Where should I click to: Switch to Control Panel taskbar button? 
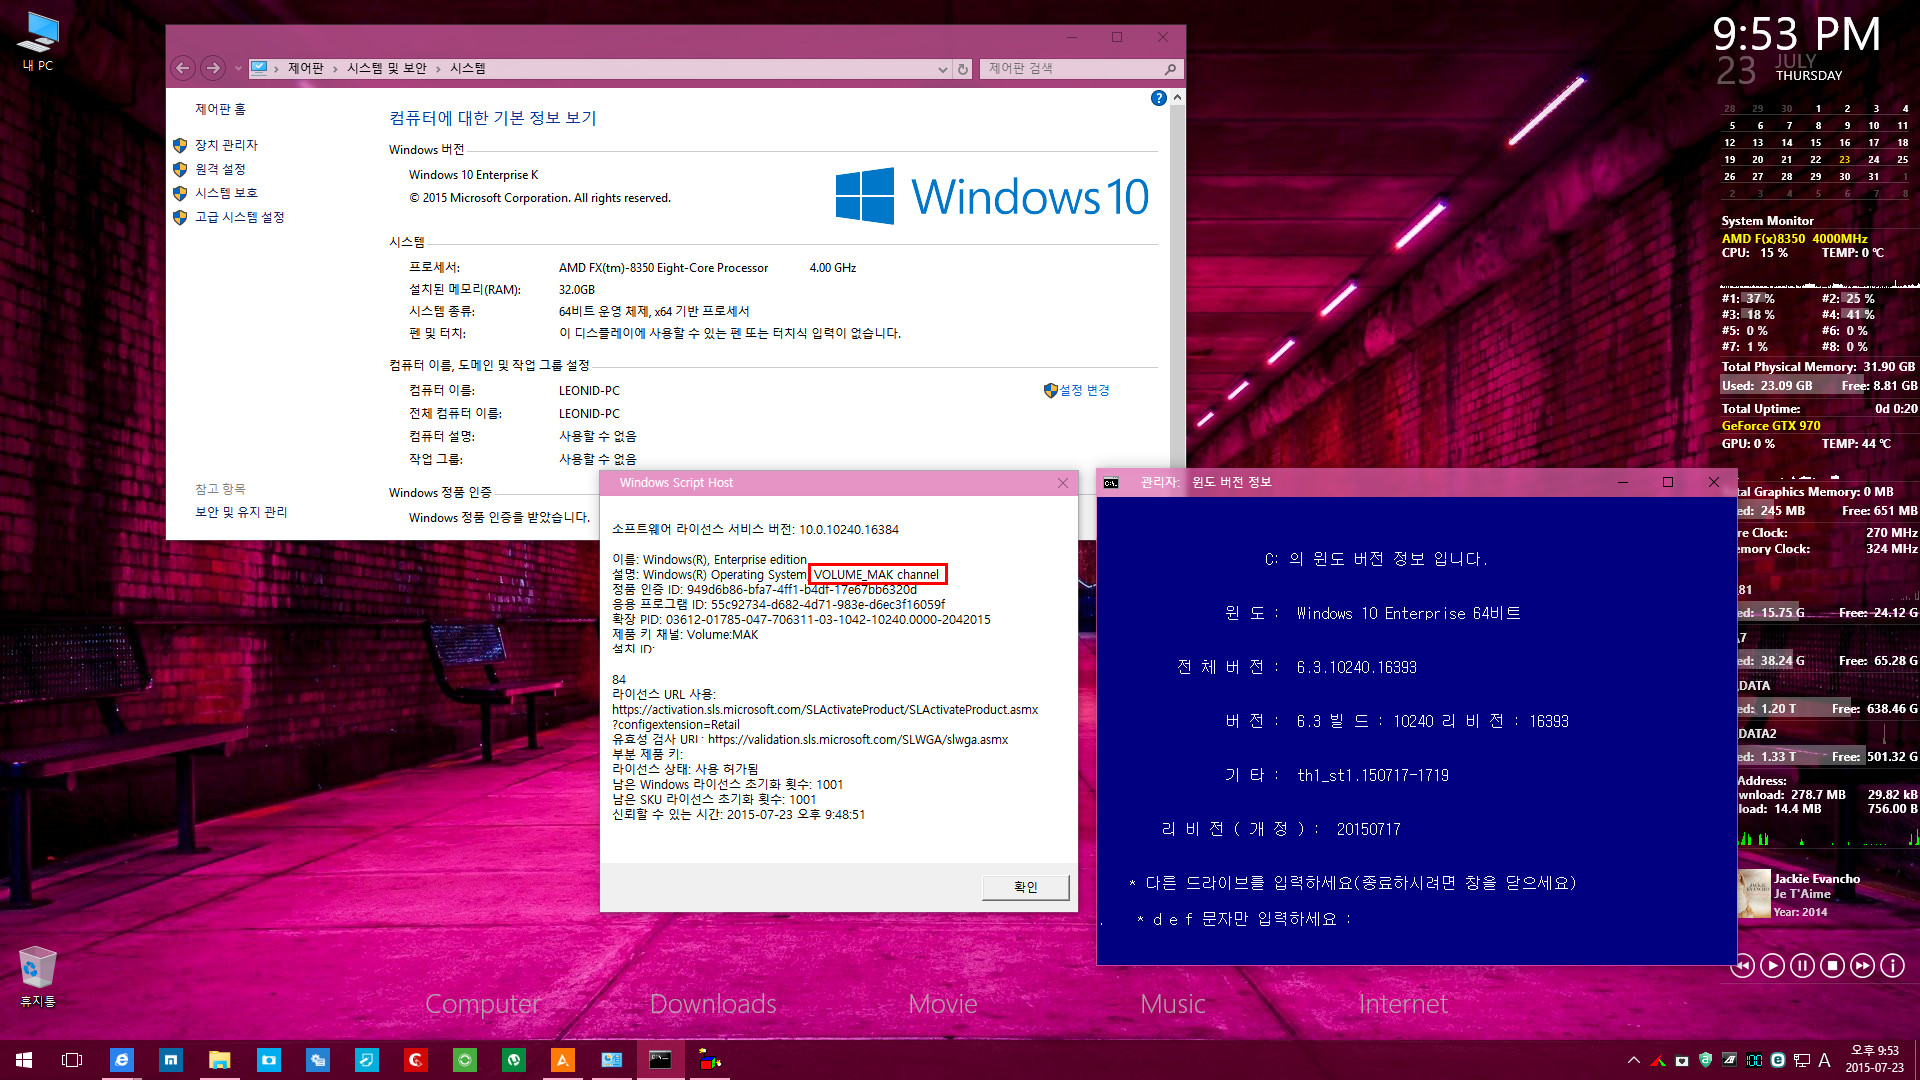(611, 1060)
